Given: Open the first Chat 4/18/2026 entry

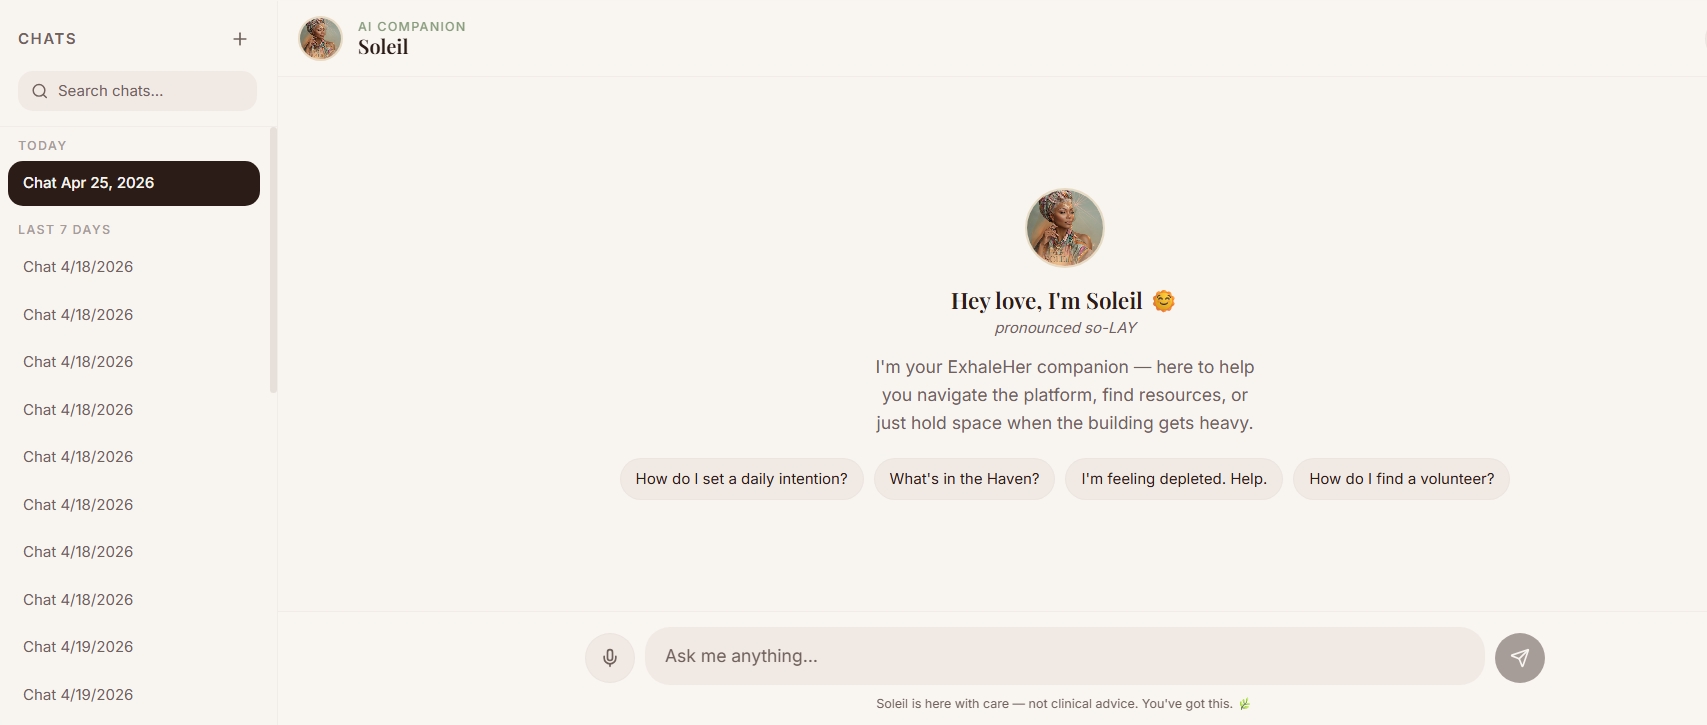Looking at the screenshot, I should pyautogui.click(x=78, y=267).
